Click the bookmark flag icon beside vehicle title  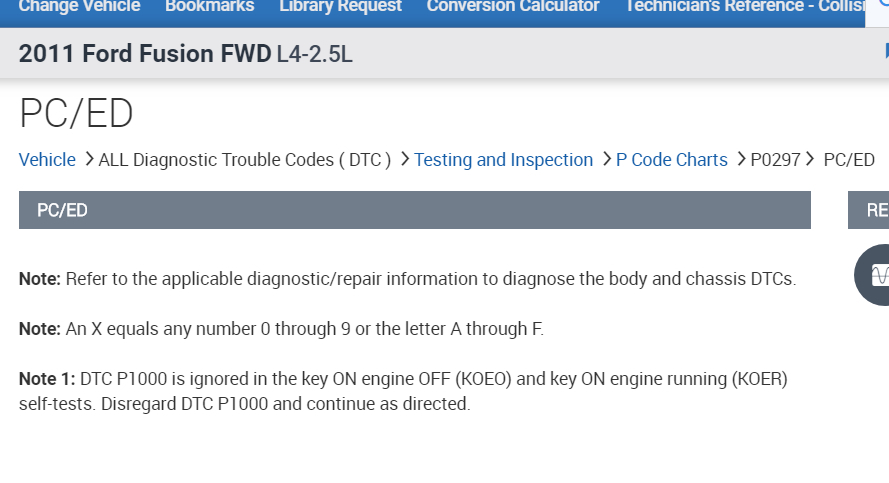(884, 52)
